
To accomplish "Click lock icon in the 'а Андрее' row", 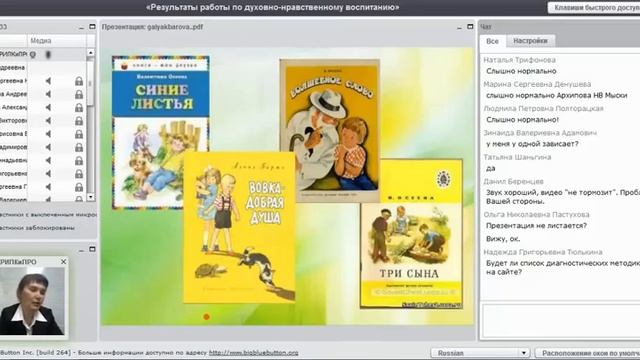I will (x=79, y=94).
